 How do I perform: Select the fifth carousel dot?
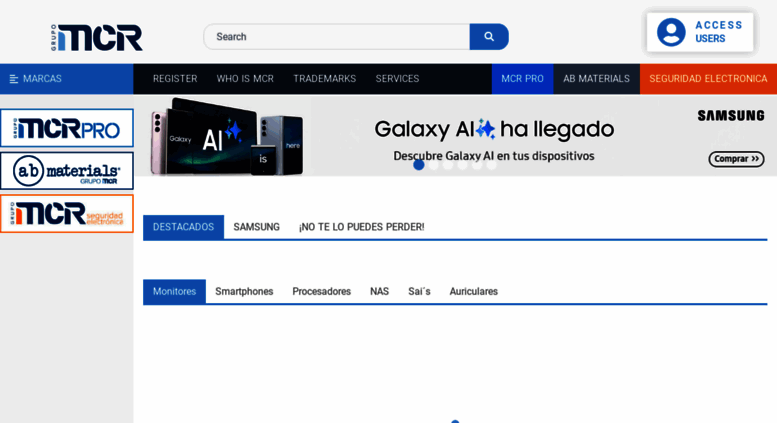pos(477,165)
